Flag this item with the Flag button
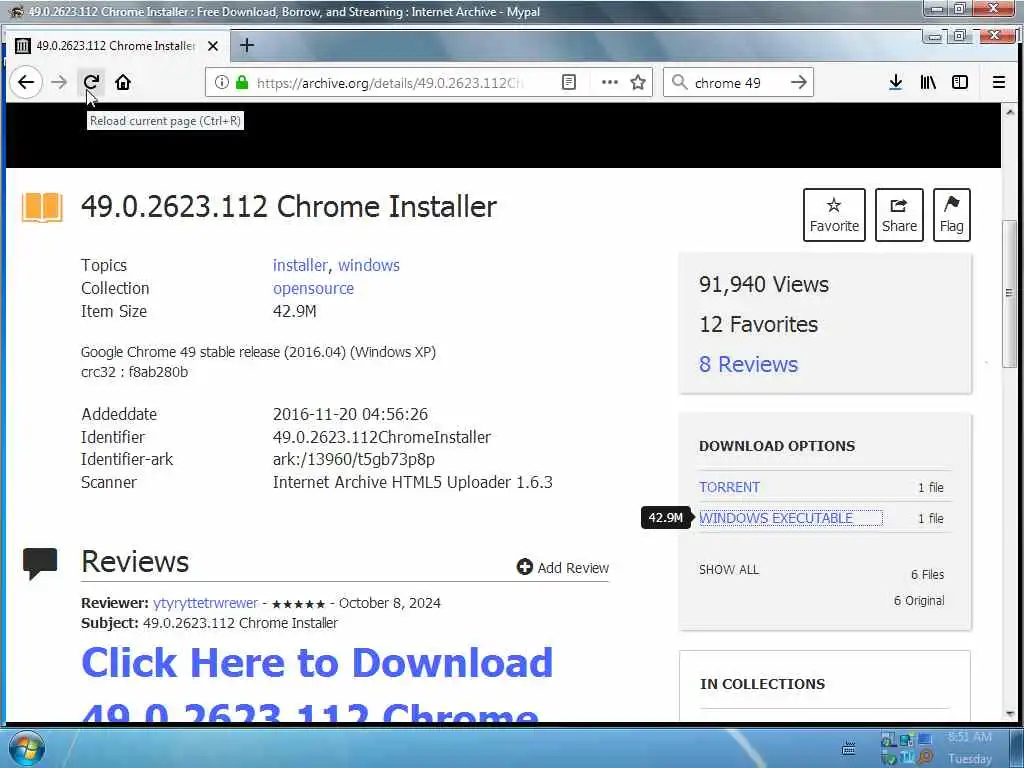1024x768 pixels. 952,215
